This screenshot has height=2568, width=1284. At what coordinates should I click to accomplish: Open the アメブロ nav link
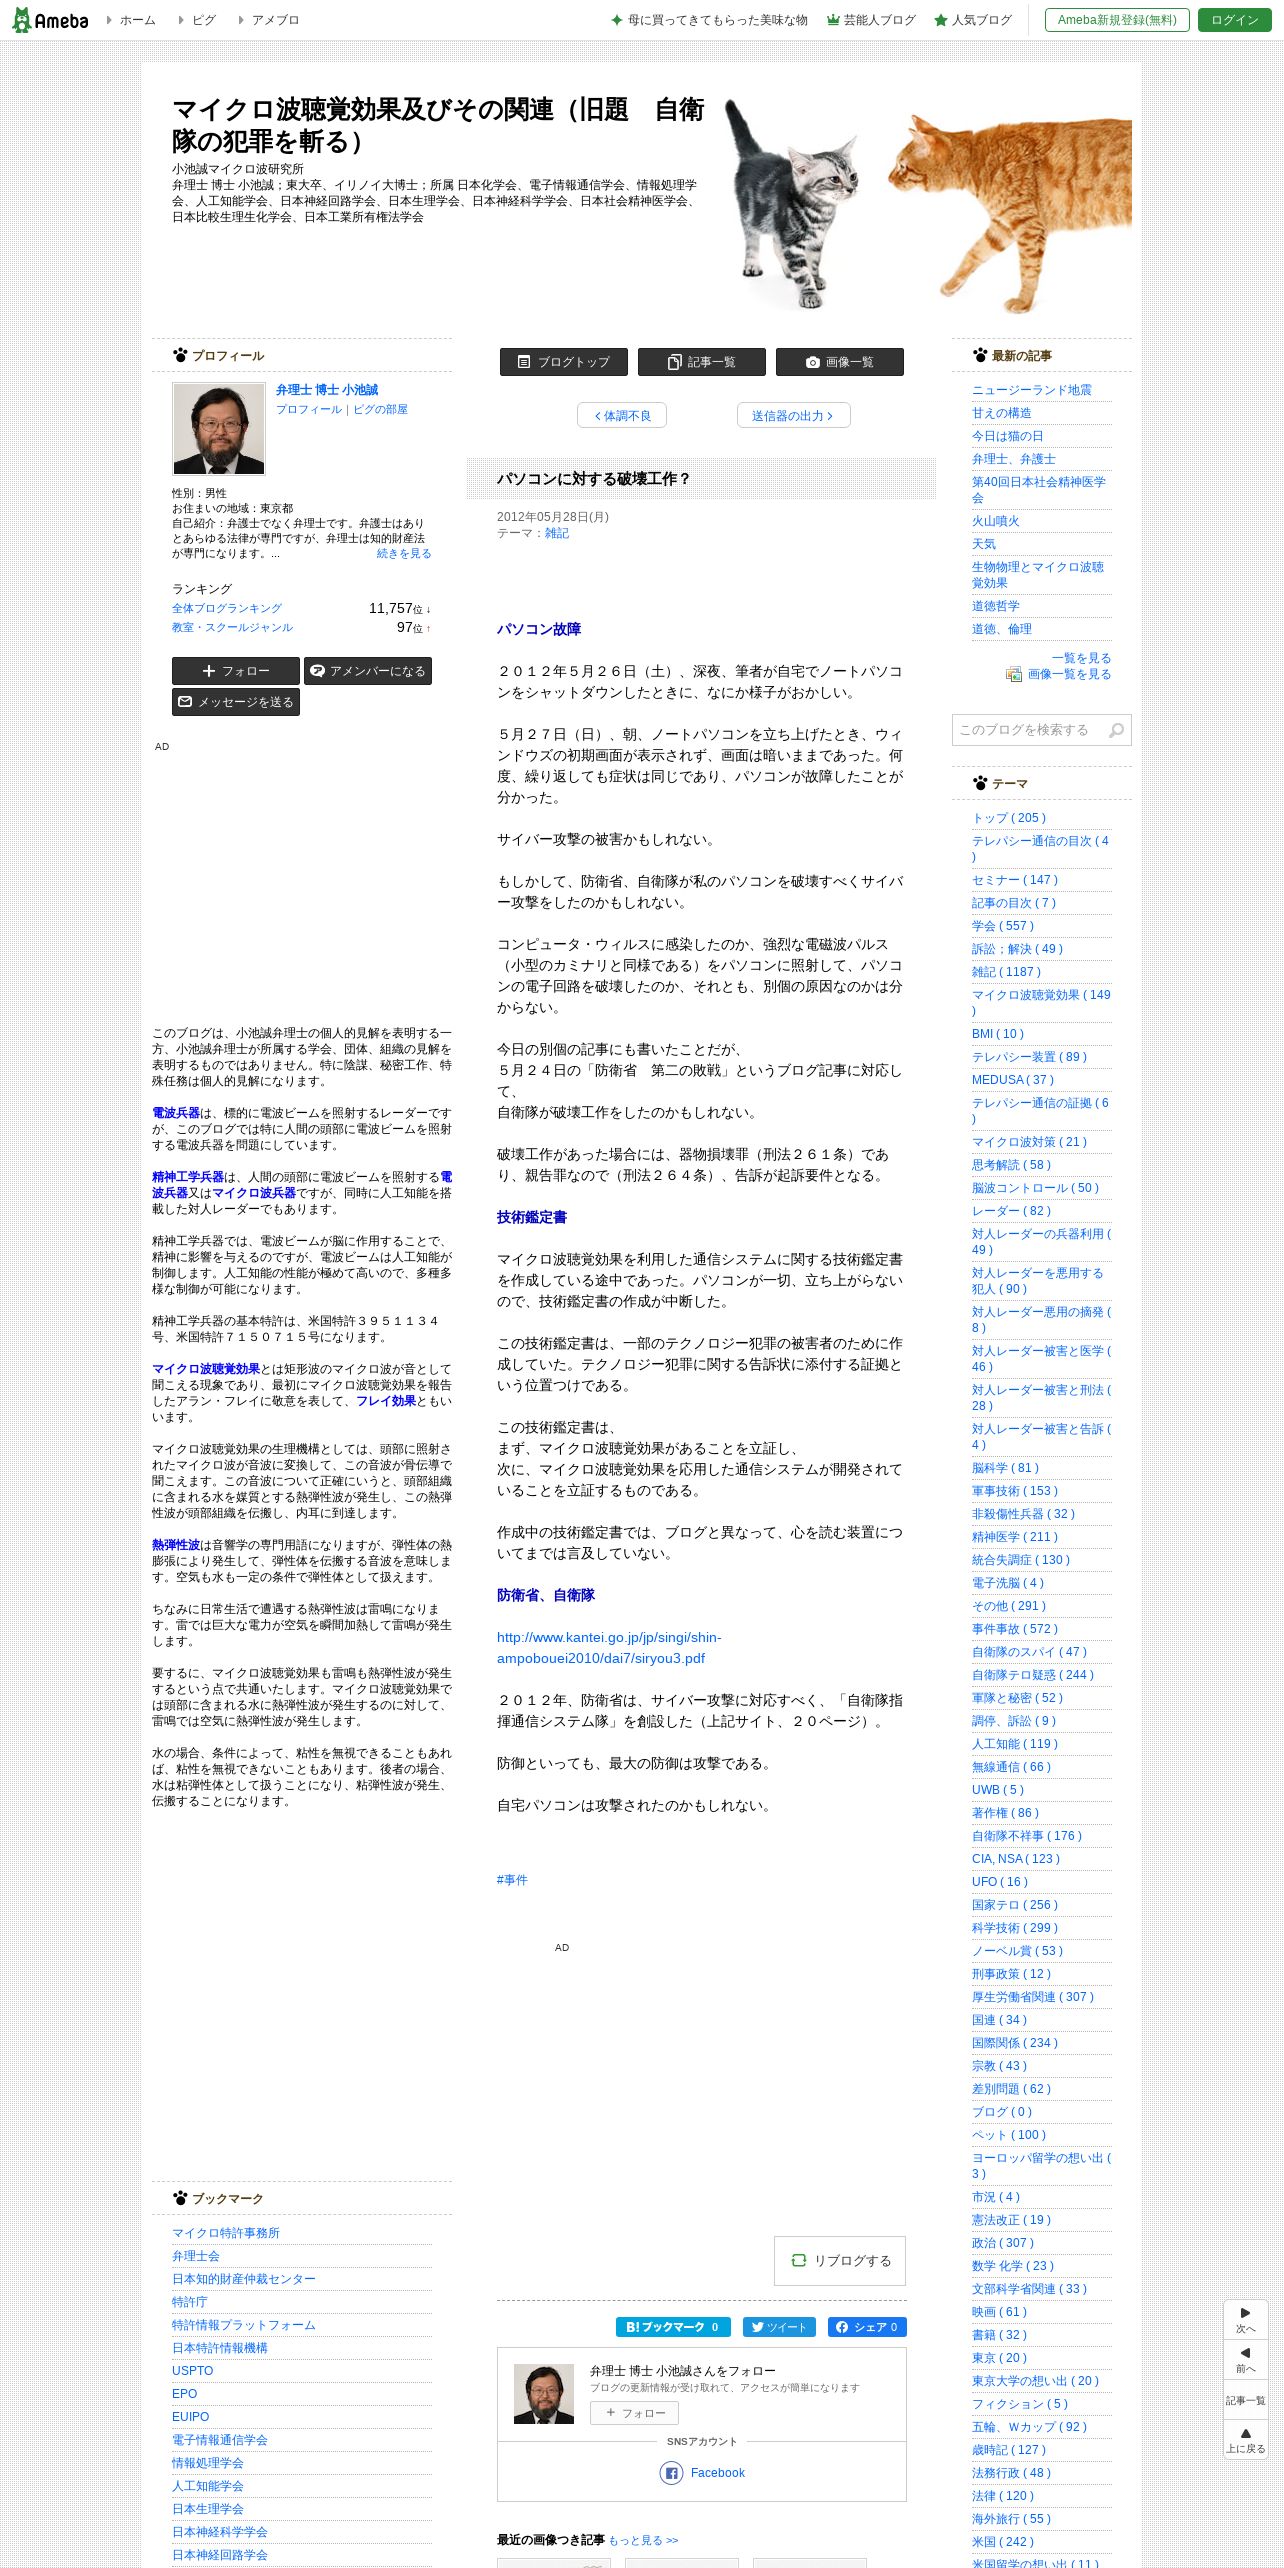click(275, 20)
